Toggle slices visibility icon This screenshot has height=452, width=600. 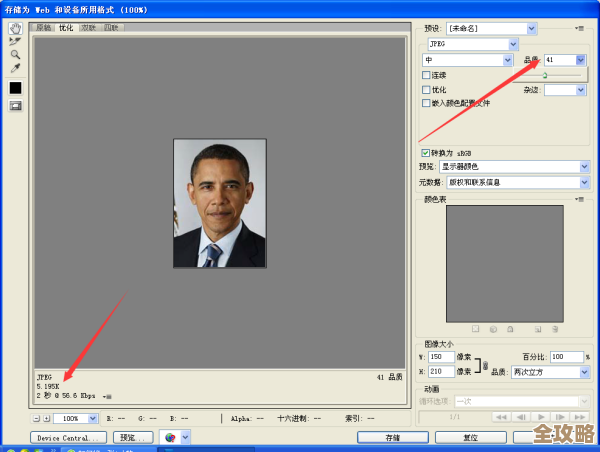15,106
